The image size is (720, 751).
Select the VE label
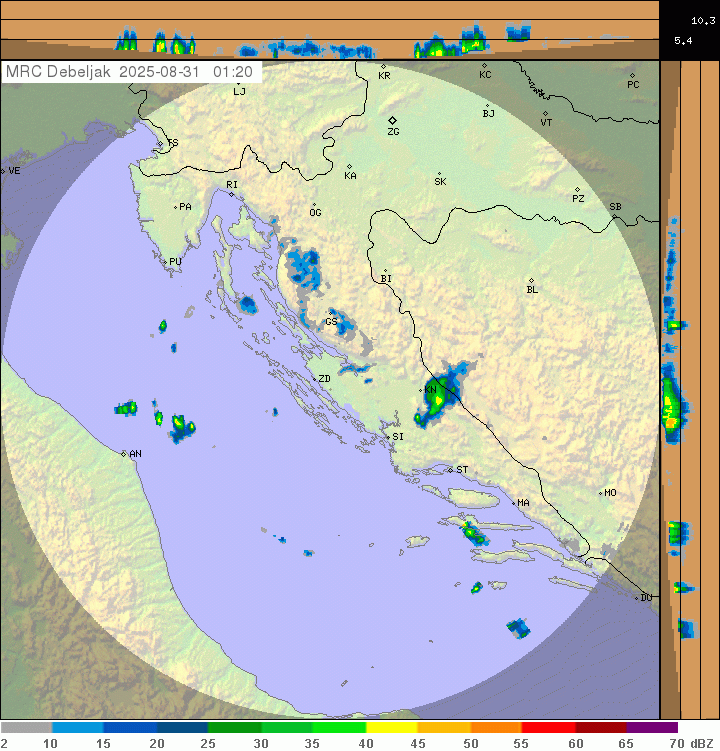pos(14,171)
